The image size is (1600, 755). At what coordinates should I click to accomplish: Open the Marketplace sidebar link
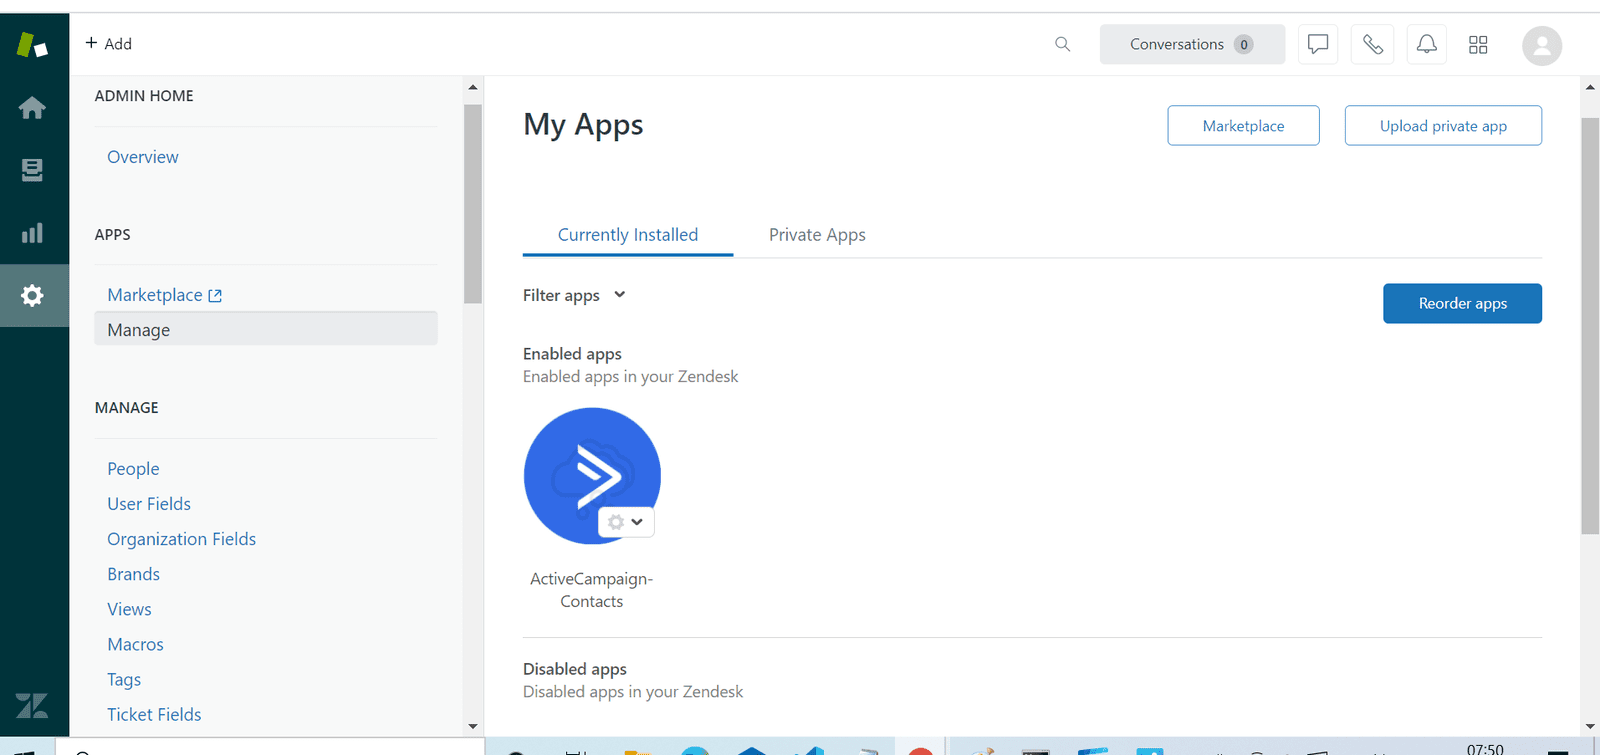coord(155,295)
